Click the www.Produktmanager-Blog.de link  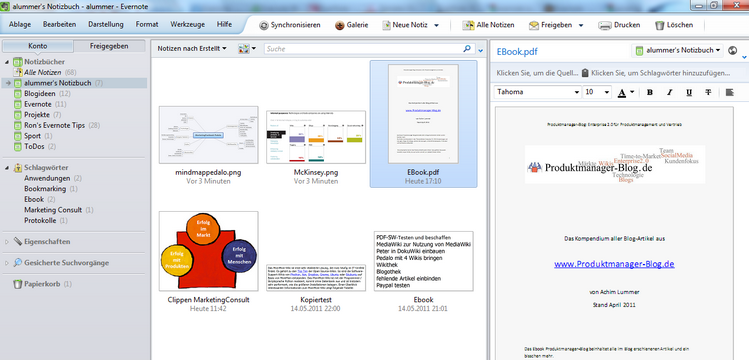(614, 264)
